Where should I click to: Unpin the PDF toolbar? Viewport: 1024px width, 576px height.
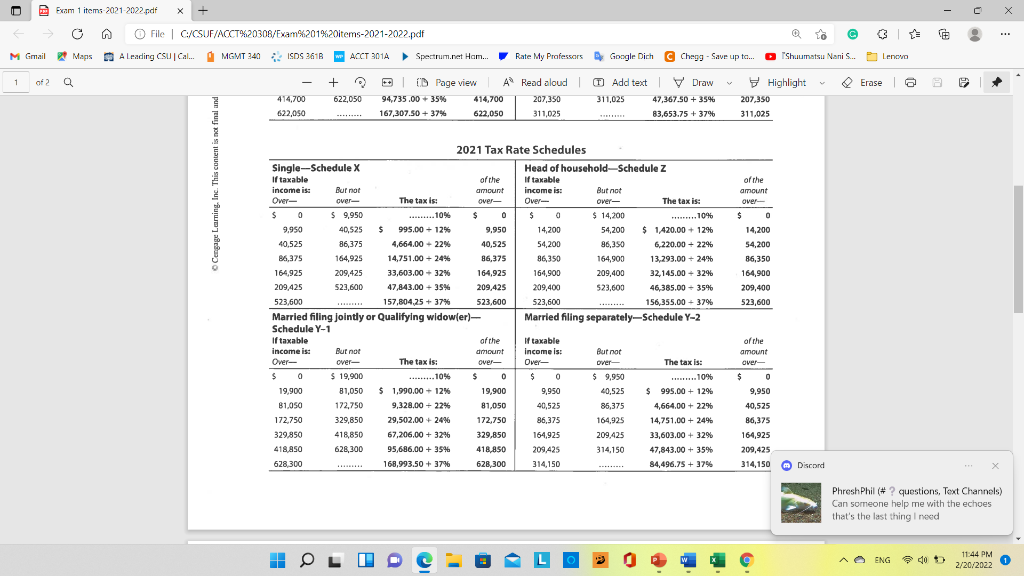(996, 82)
